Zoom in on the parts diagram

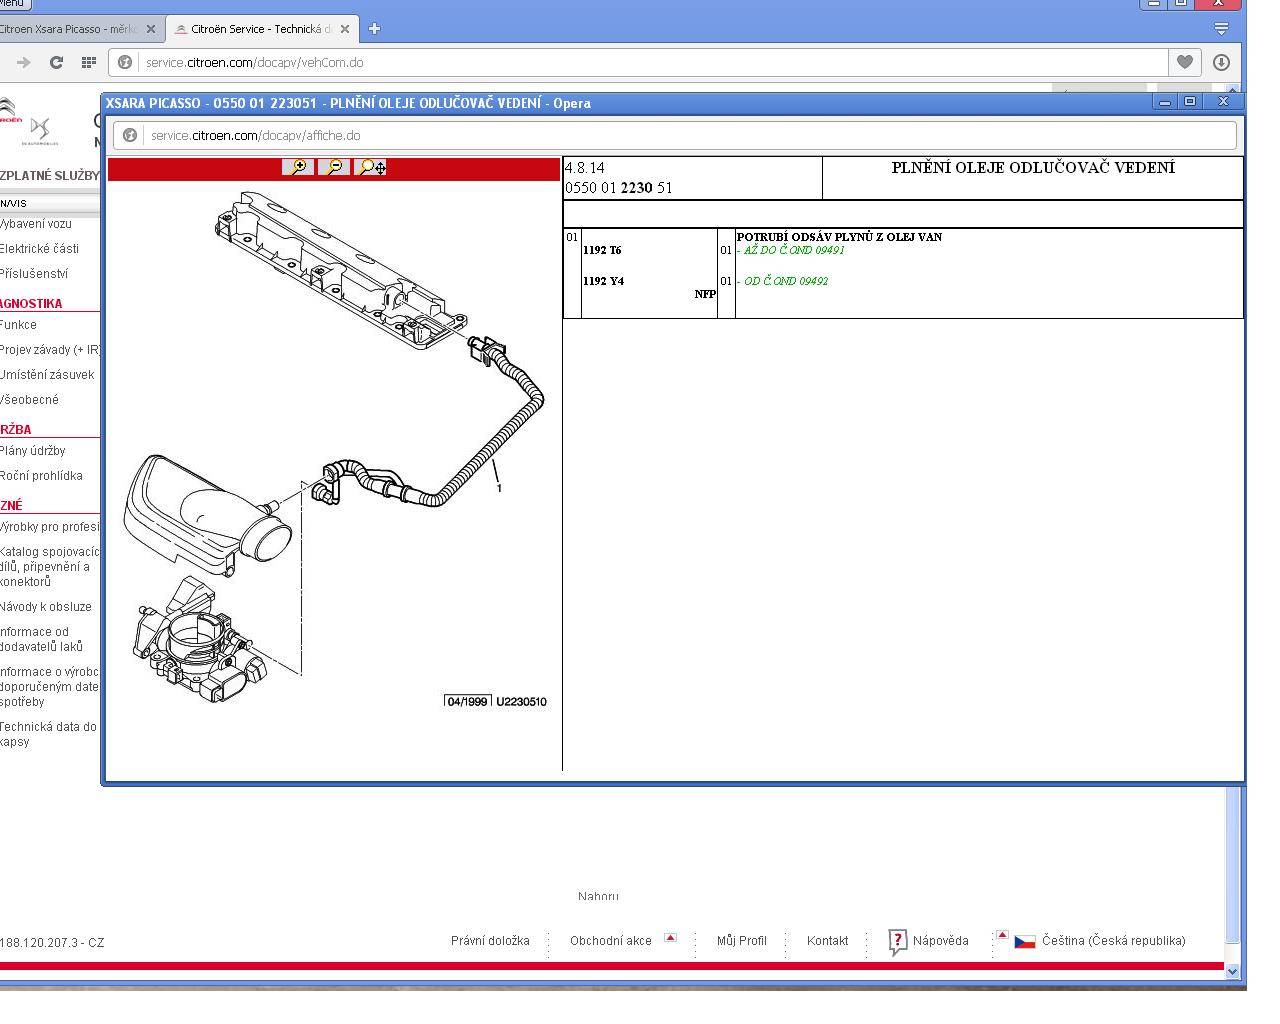(x=298, y=167)
